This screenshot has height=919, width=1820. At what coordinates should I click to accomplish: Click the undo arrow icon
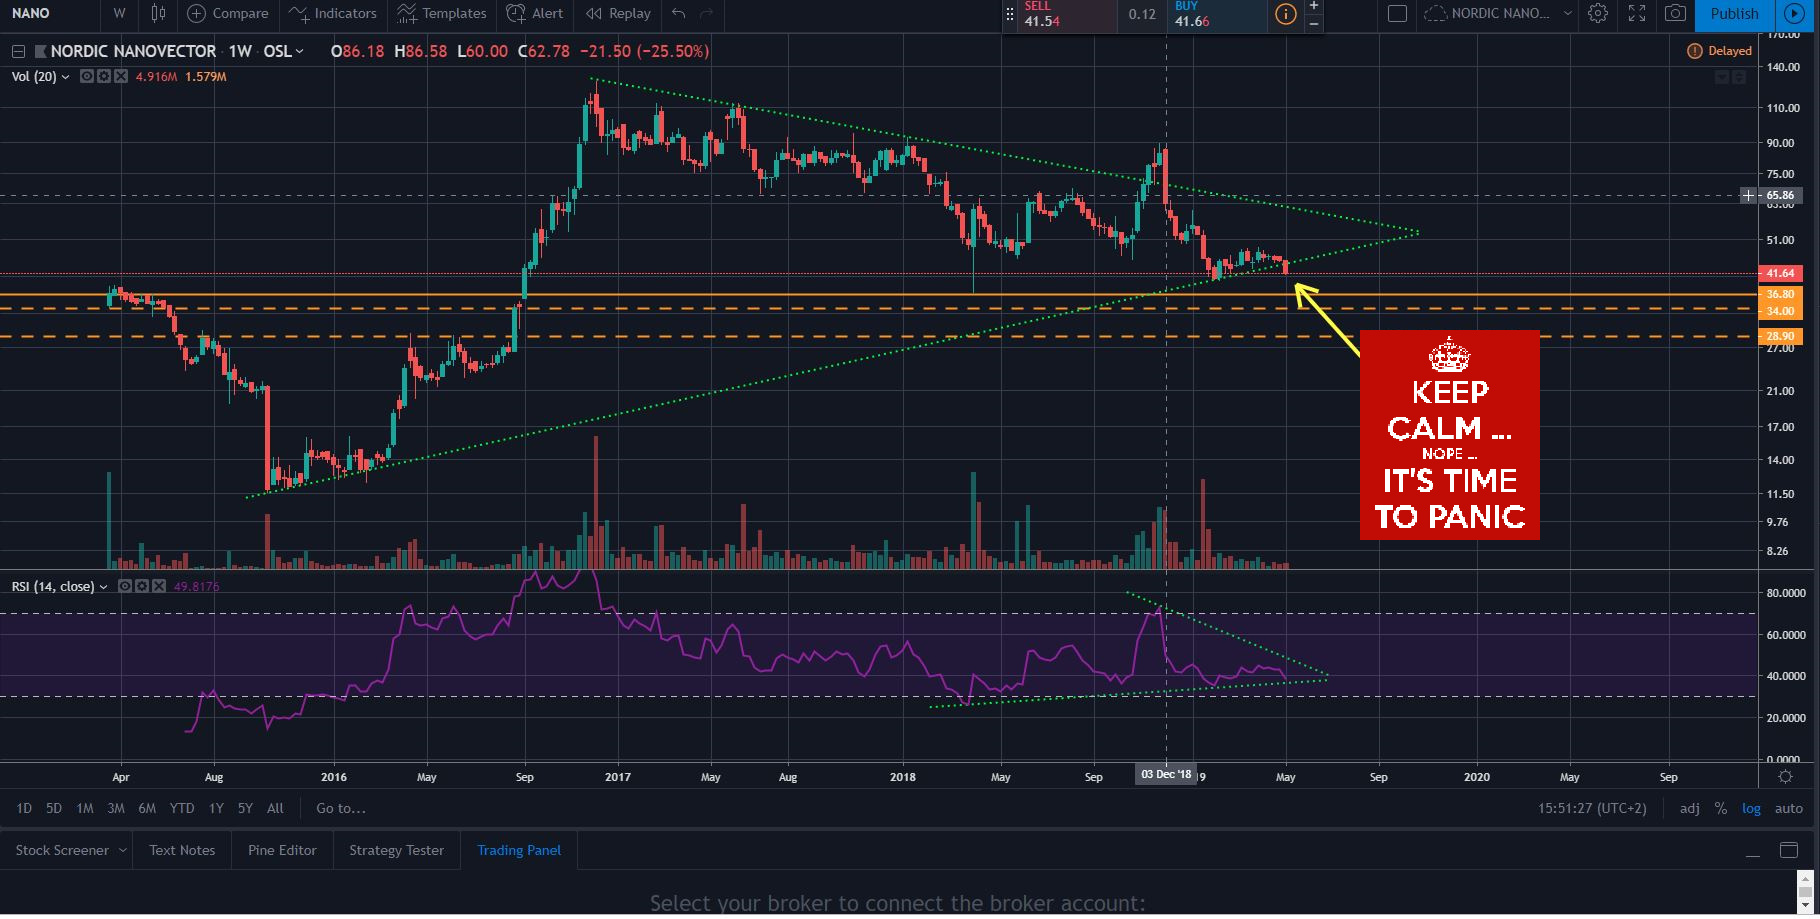(679, 13)
